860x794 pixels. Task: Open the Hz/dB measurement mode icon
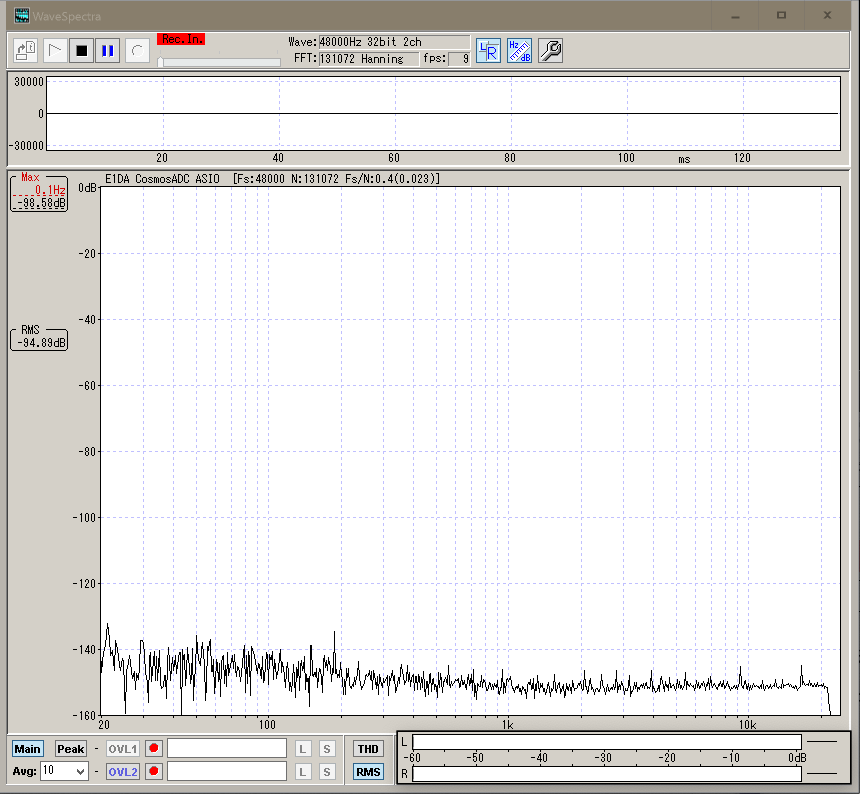click(519, 51)
